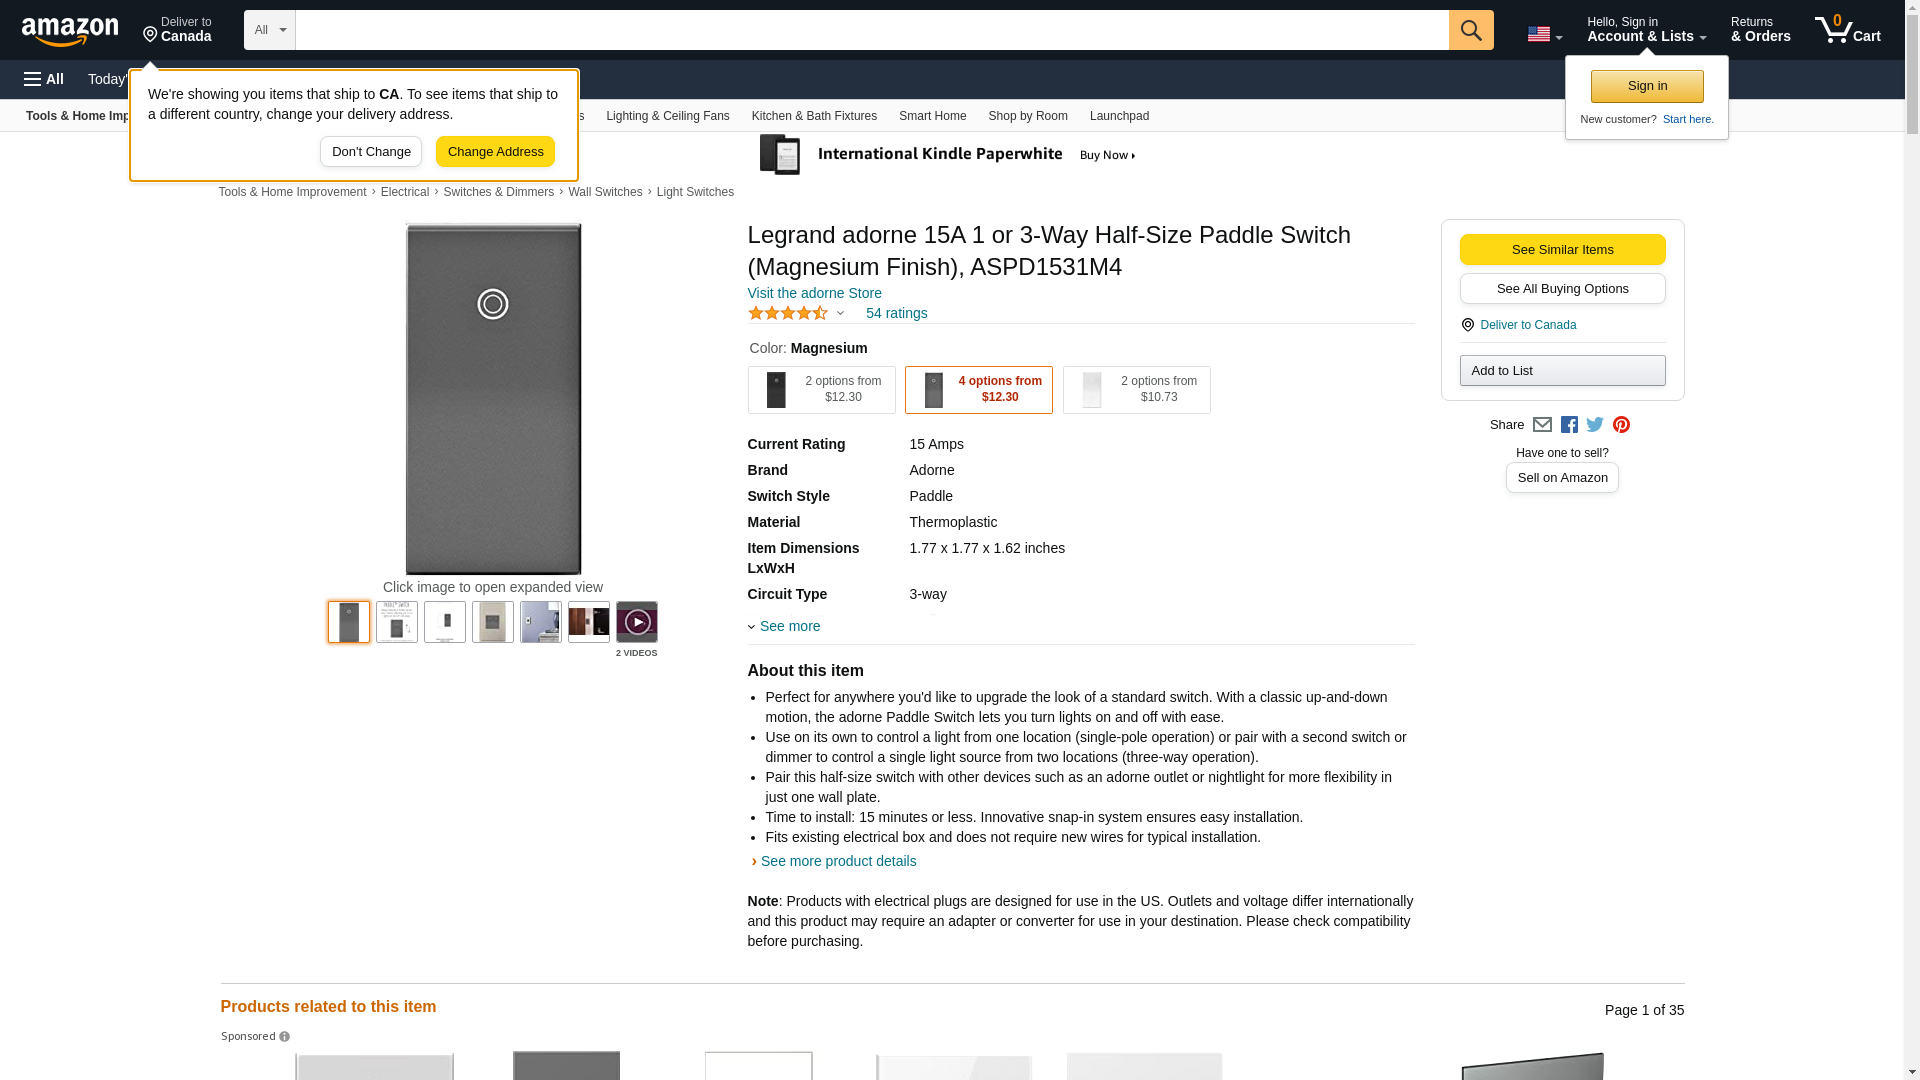The width and height of the screenshot is (1920, 1080).
Task: Select the Magnesium color option
Action: [x=978, y=390]
